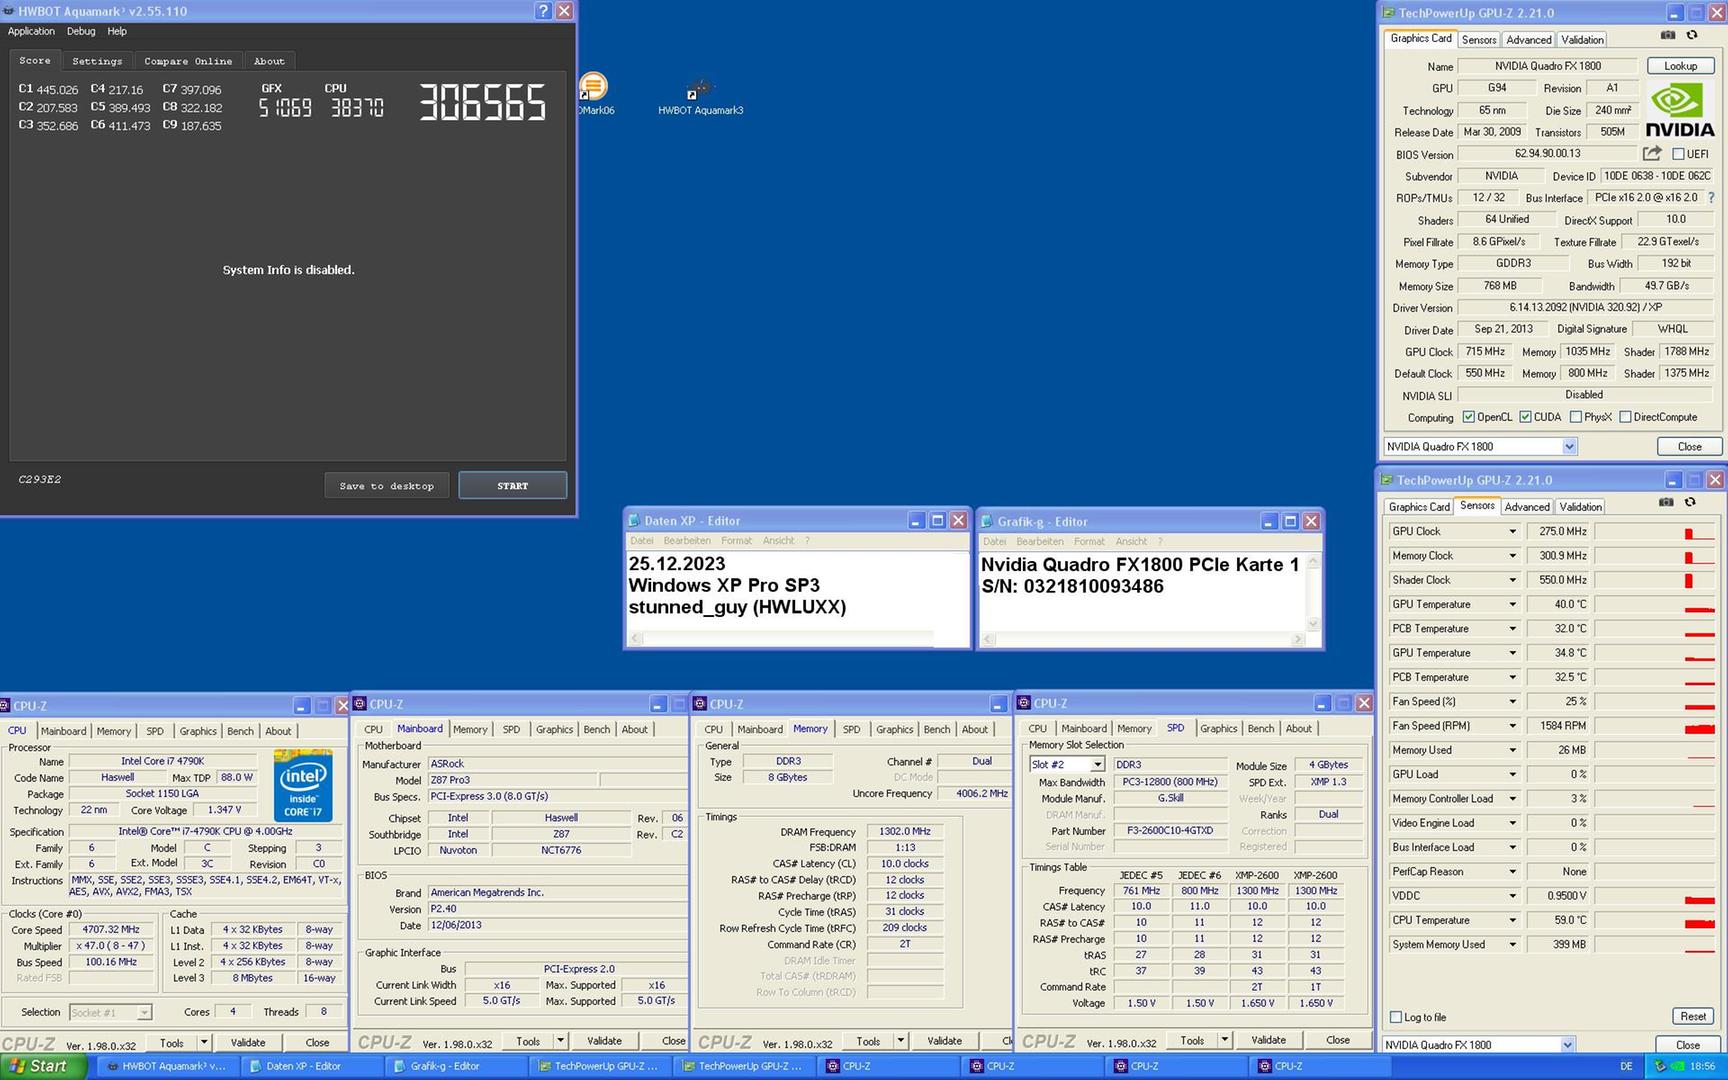
Task: Click the S/N: 0321810093486 text in Grafik-g
Action: [1072, 587]
